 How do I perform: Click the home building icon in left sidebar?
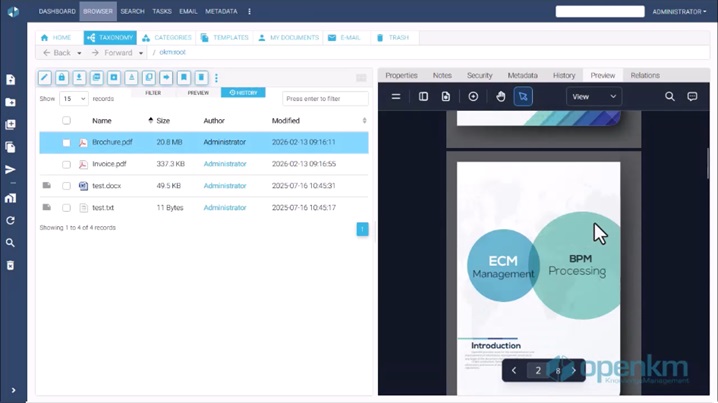point(10,198)
